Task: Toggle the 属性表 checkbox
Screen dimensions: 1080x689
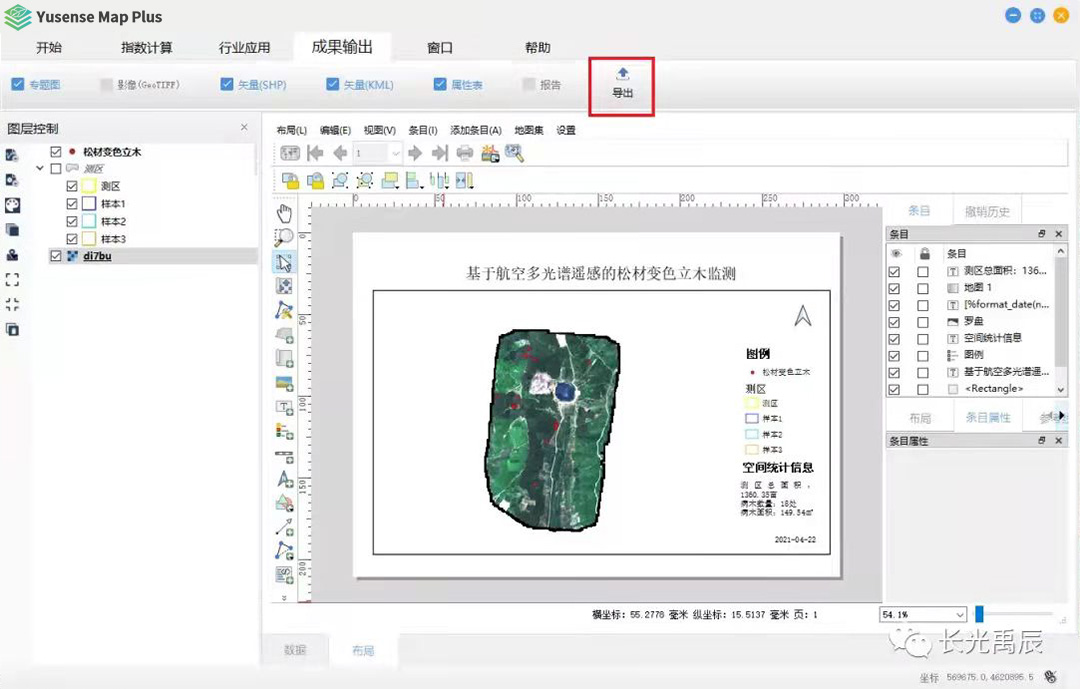Action: pos(440,84)
